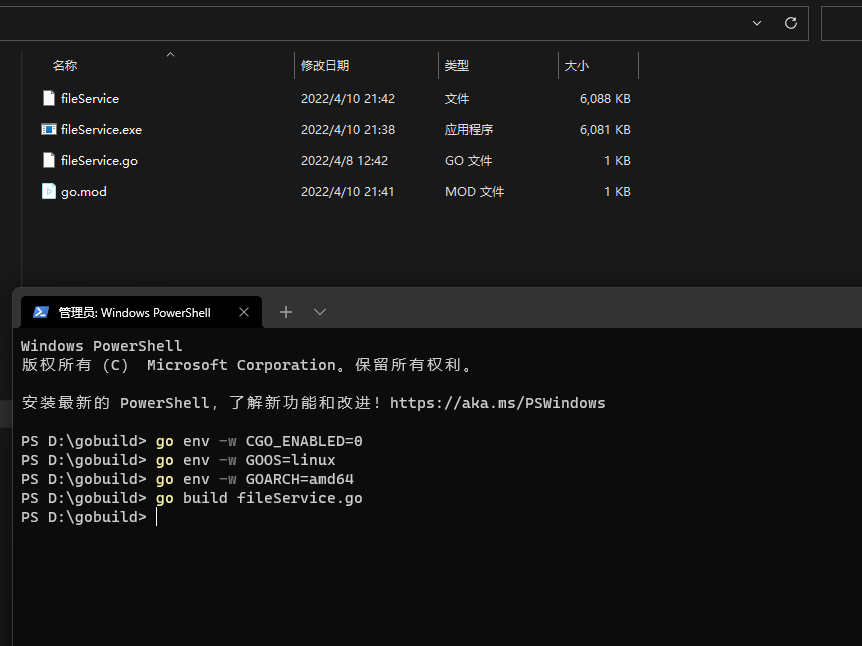862x646 pixels.
Task: Click the GO 文件 type cell
Action: point(469,161)
